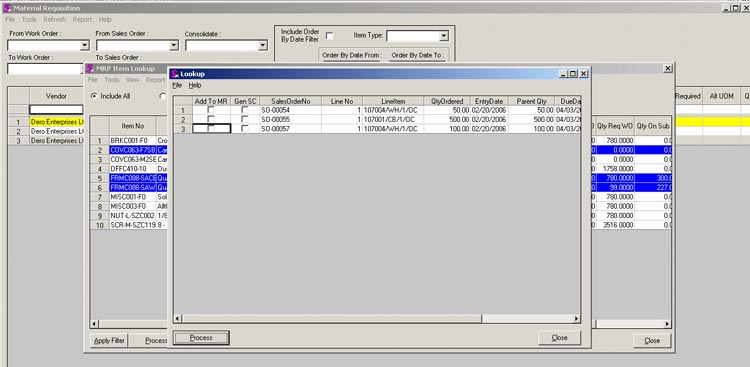The height and width of the screenshot is (367, 750).
Task: Click Order By Date To button
Action: pos(418,56)
